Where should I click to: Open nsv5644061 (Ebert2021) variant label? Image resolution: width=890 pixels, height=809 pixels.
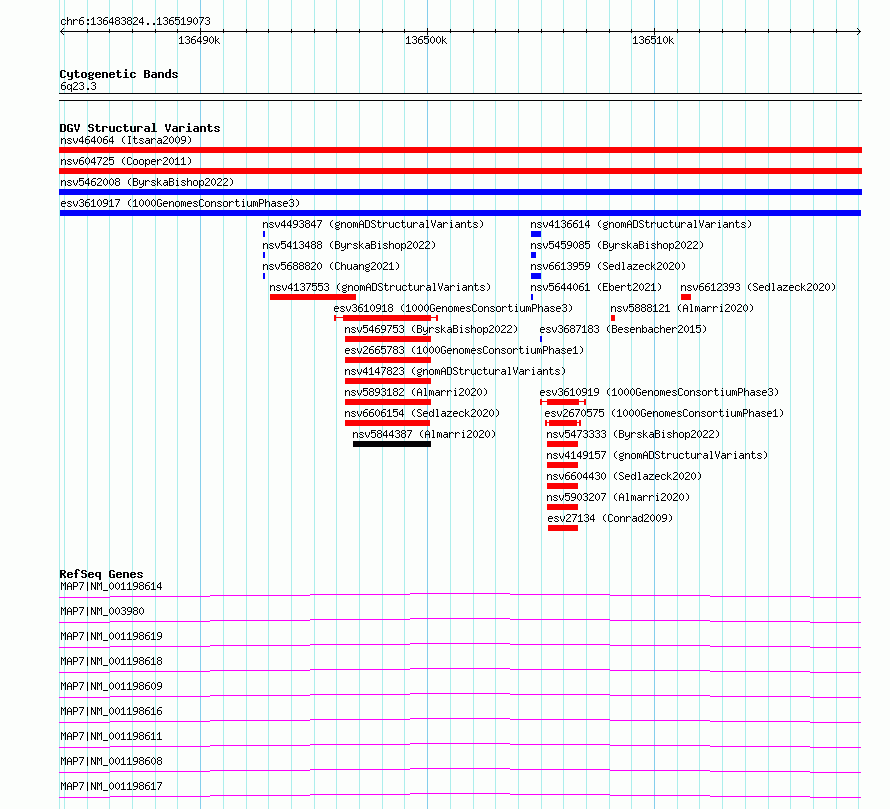(596, 287)
